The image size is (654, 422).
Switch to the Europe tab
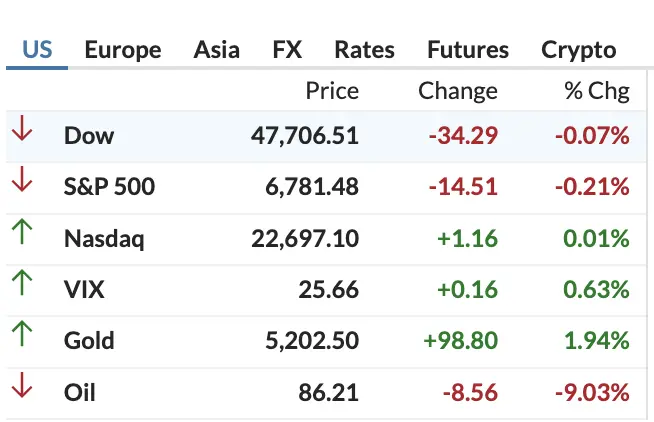tap(122, 50)
